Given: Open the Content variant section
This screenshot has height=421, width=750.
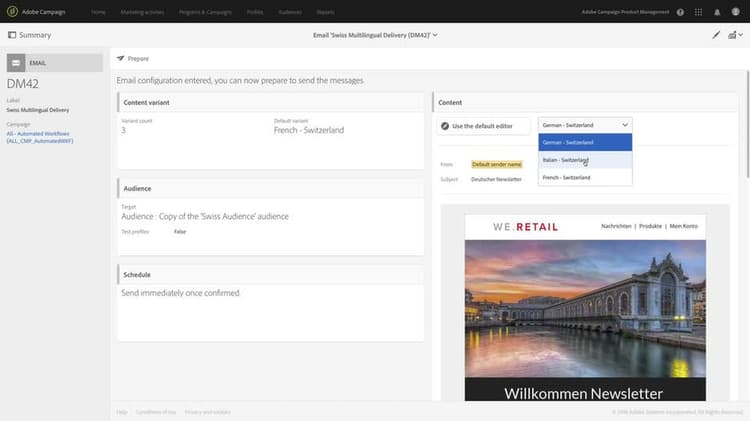Looking at the screenshot, I should point(270,102).
